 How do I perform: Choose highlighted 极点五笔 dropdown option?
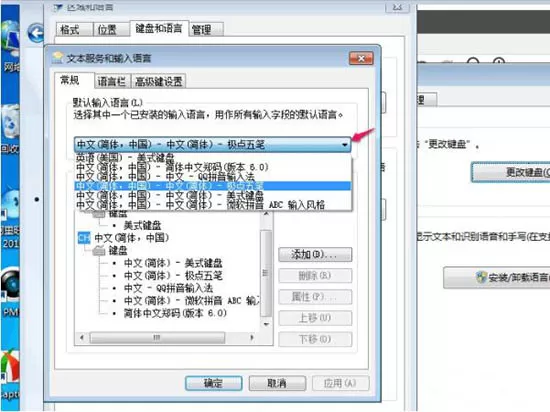213,186
